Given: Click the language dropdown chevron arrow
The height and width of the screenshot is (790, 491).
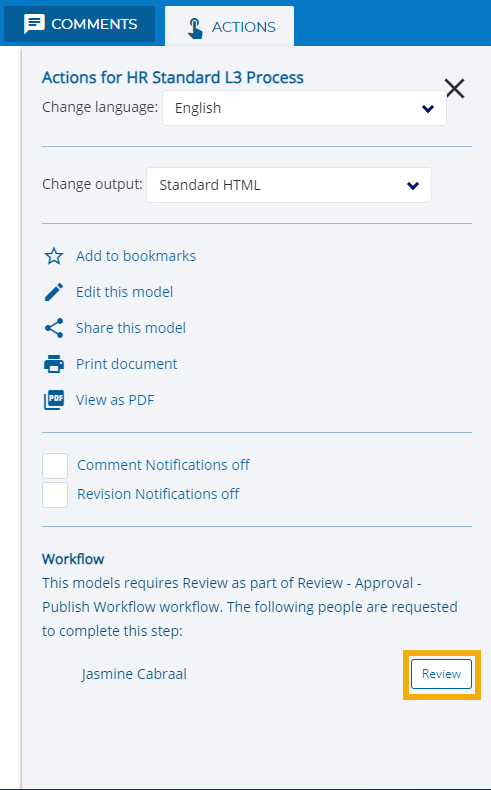Looking at the screenshot, I should pyautogui.click(x=428, y=108).
